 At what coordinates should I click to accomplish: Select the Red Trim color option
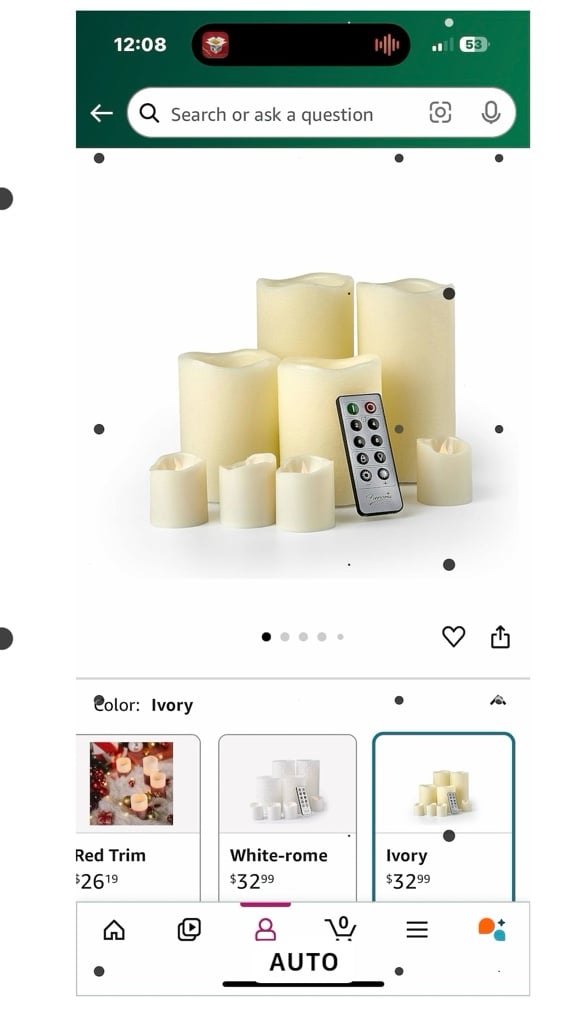pyautogui.click(x=138, y=818)
